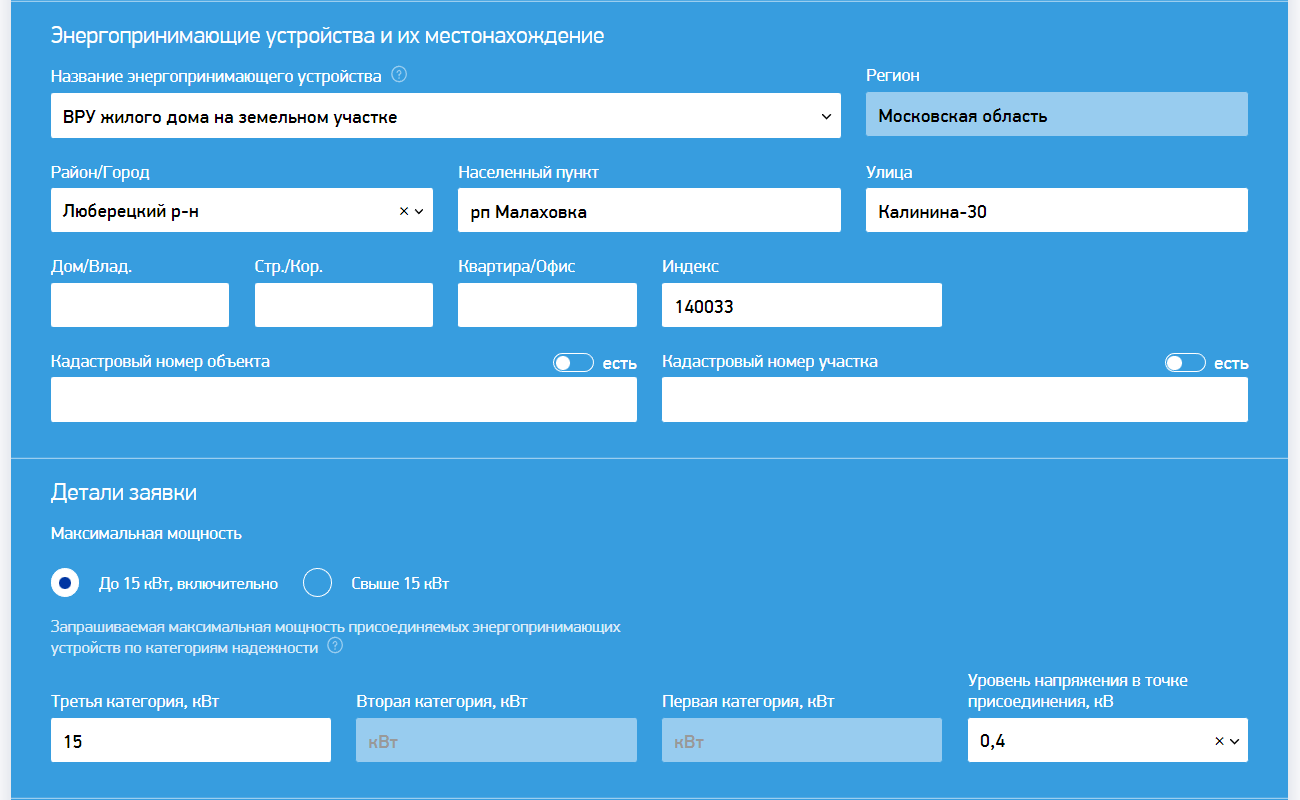The height and width of the screenshot is (800, 1300).
Task: Click the Дом/Влад. input field
Action: (x=140, y=305)
